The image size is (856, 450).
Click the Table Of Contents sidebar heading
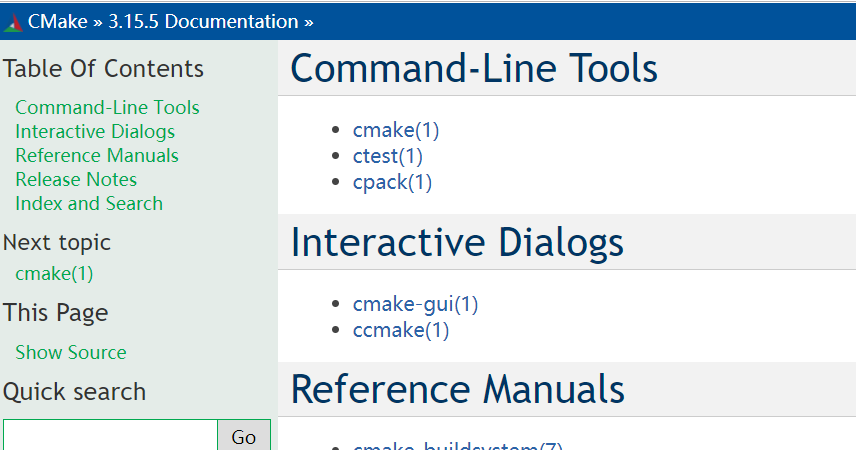103,69
